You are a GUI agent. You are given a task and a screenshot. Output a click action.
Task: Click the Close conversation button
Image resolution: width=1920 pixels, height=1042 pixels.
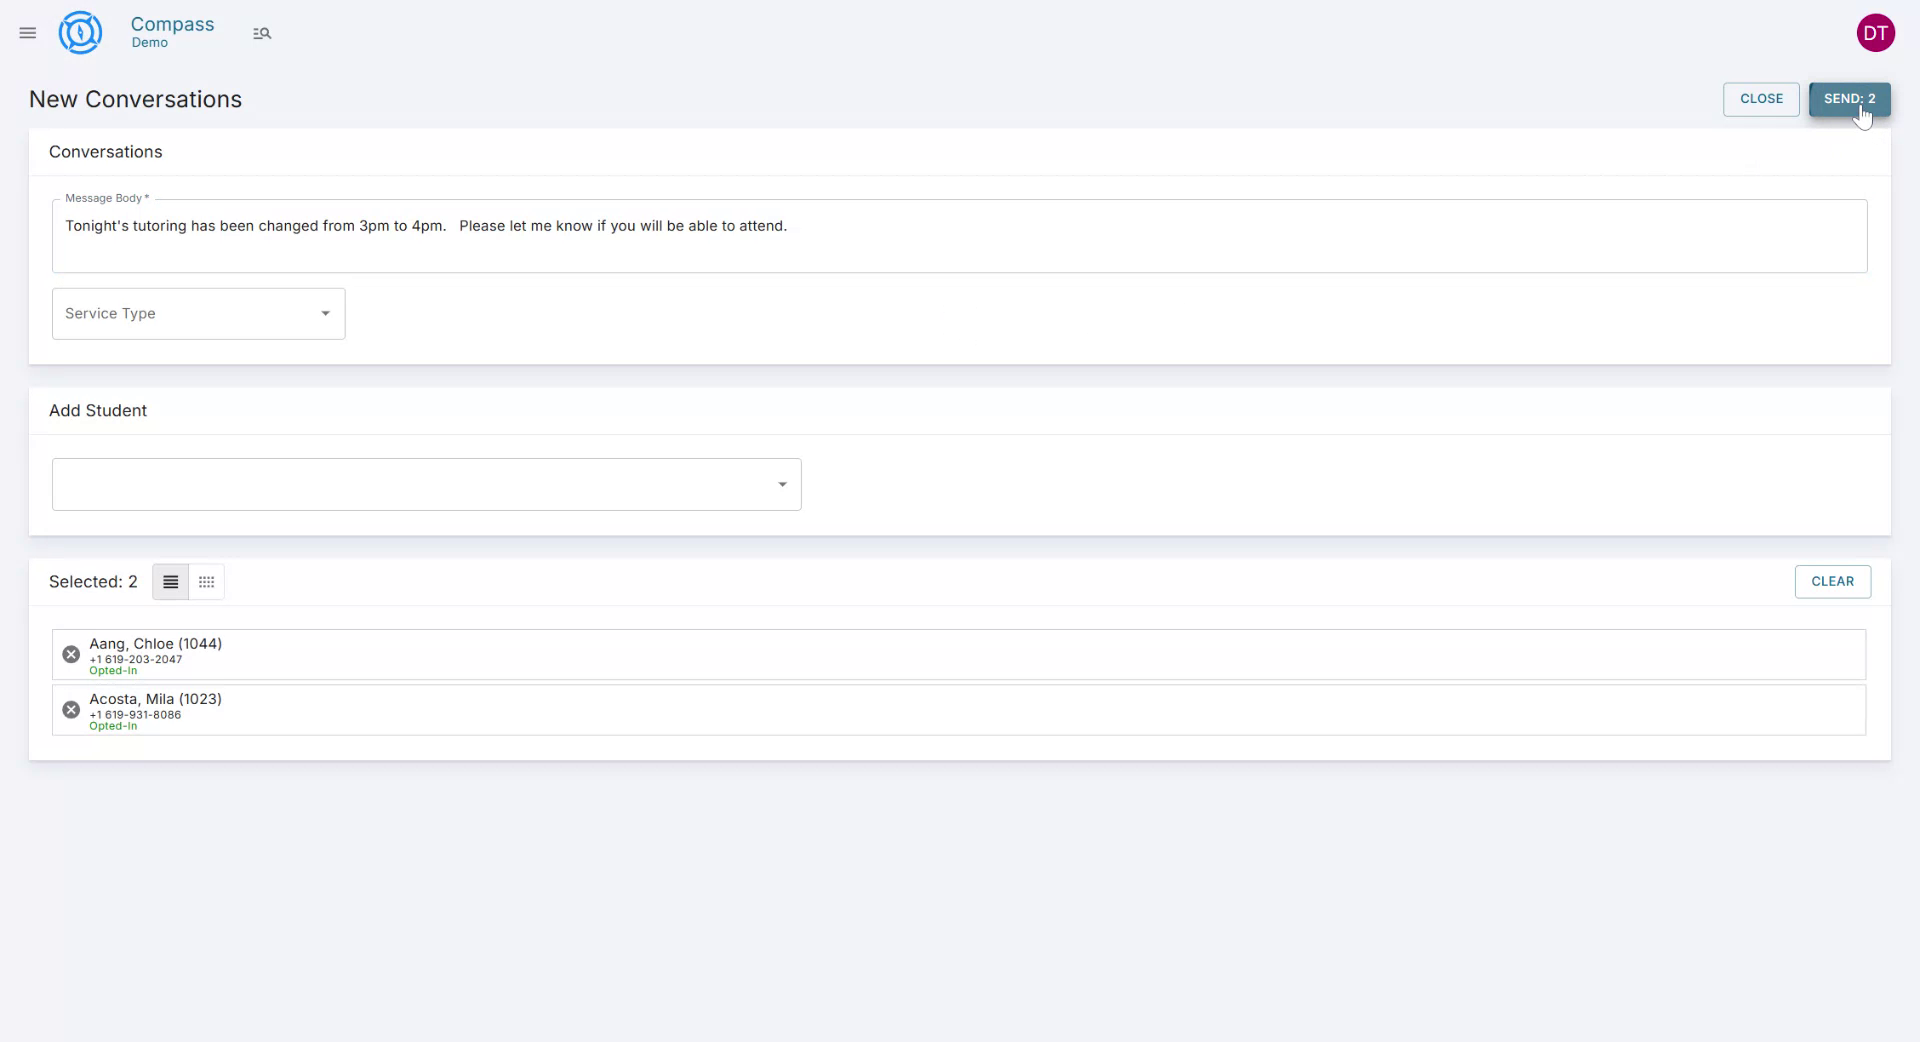pos(1760,99)
